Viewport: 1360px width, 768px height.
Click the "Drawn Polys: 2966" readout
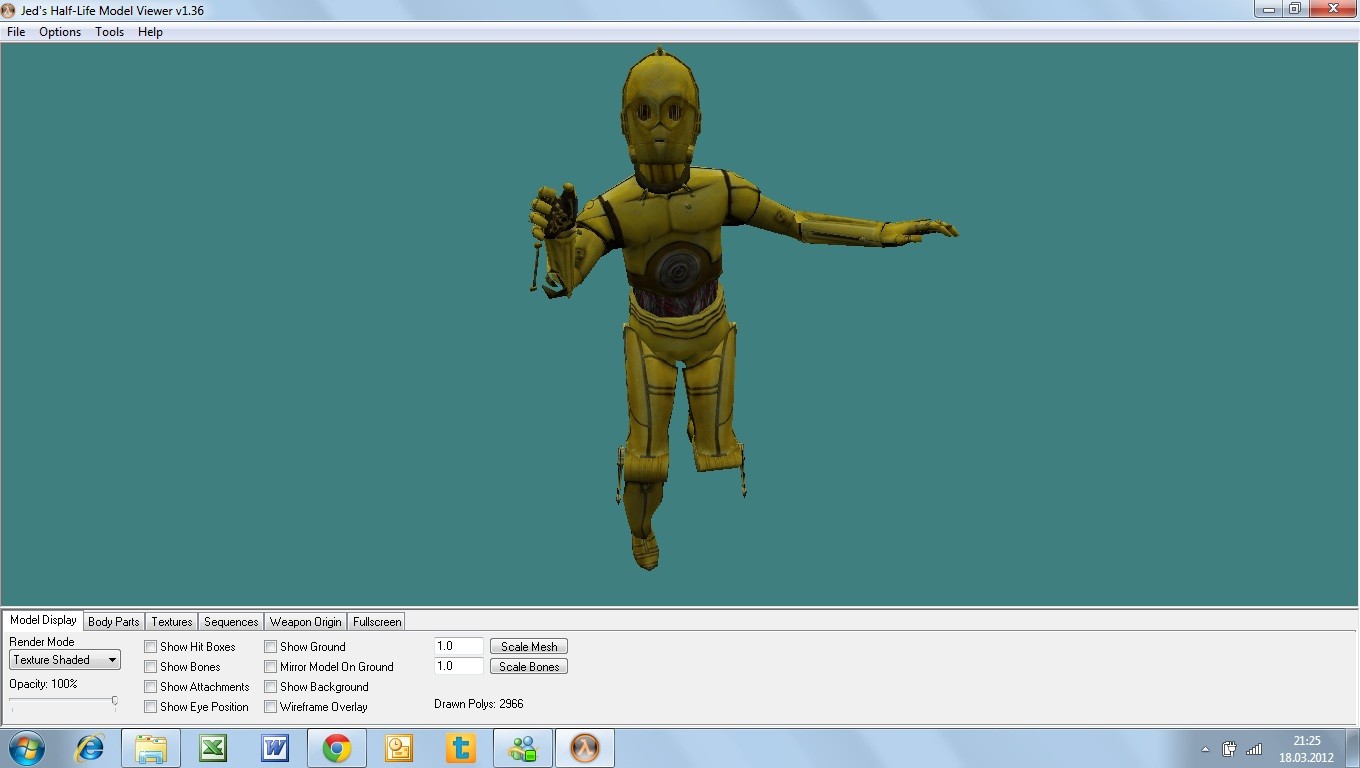(478, 704)
